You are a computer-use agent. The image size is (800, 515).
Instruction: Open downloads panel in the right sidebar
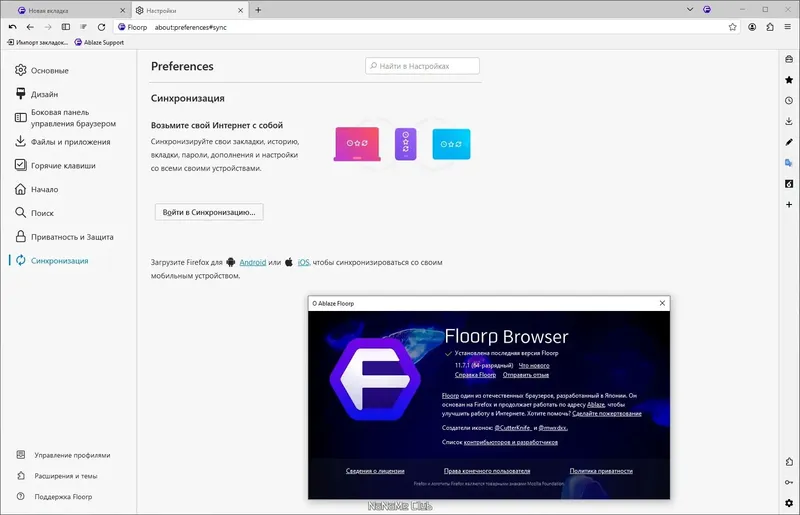789,121
